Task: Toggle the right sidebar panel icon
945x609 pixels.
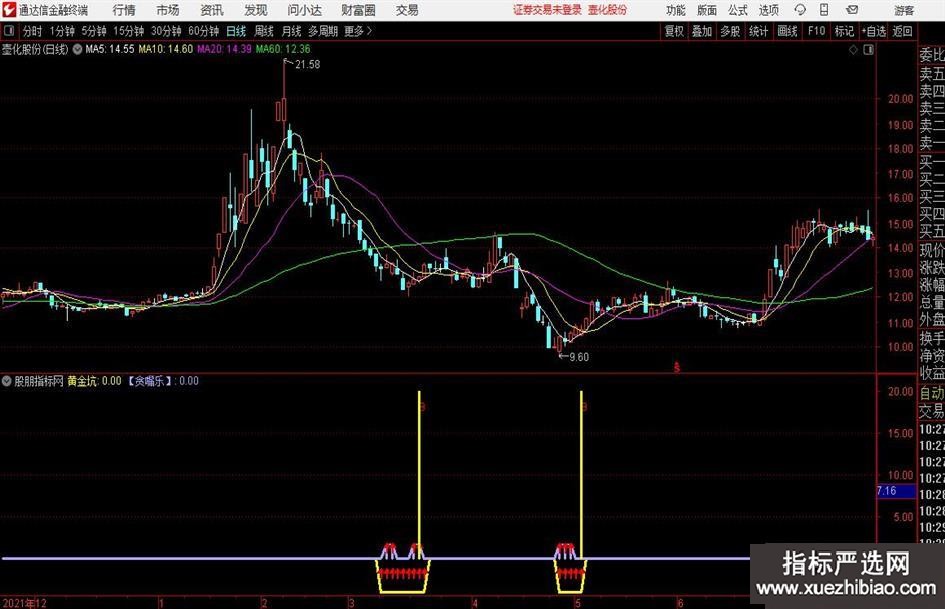Action: coord(868,50)
